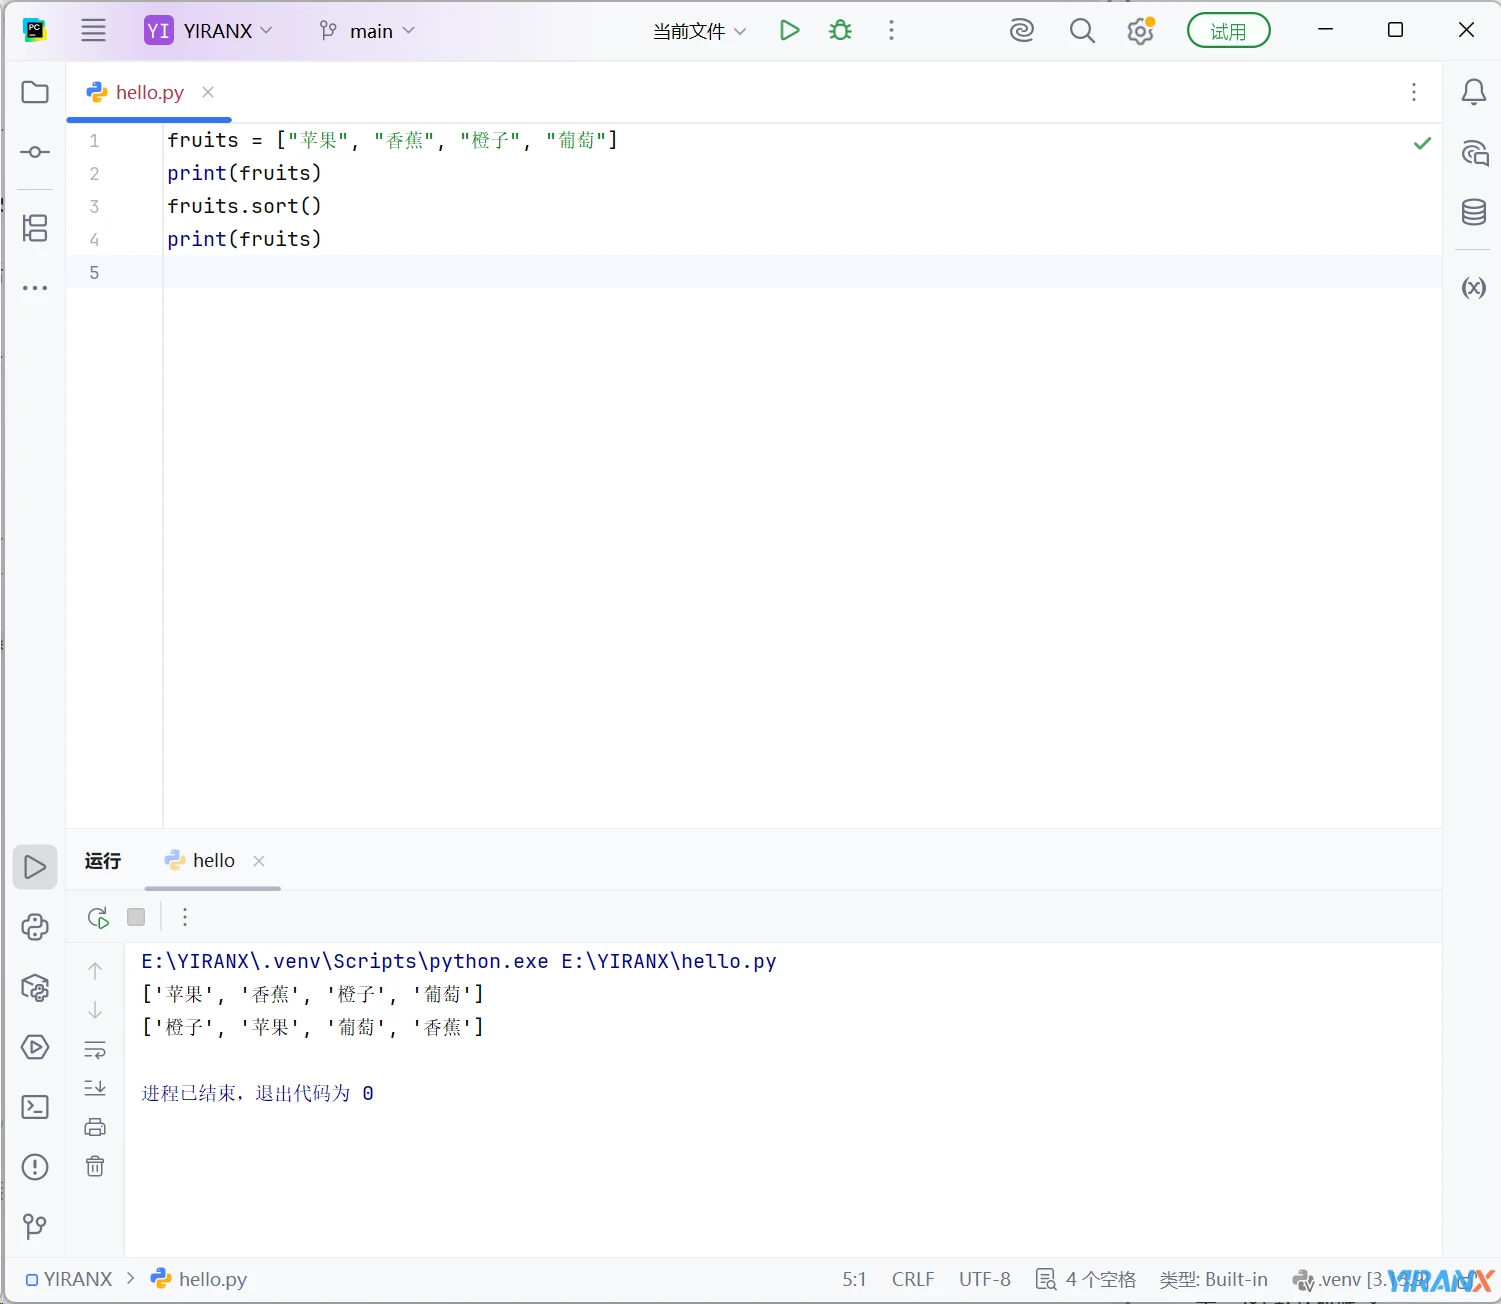Image resolution: width=1501 pixels, height=1304 pixels.
Task: Change CRLF line separator
Action: tap(913, 1279)
